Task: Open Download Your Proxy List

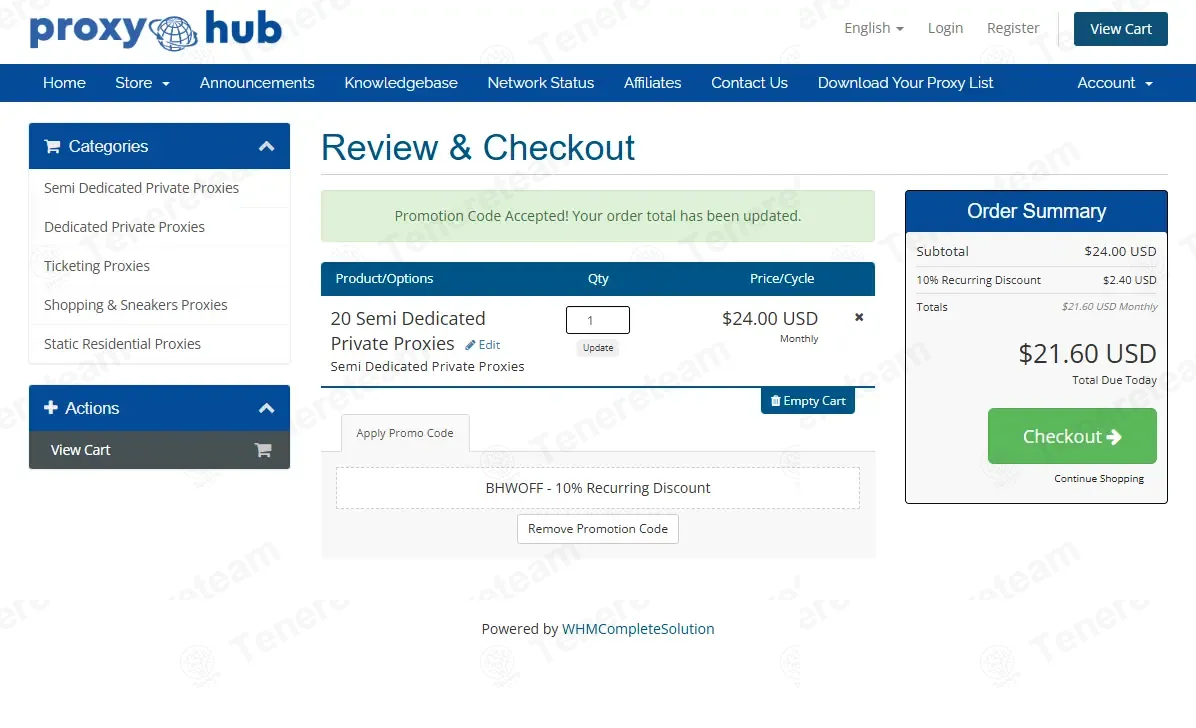Action: pyautogui.click(x=905, y=83)
